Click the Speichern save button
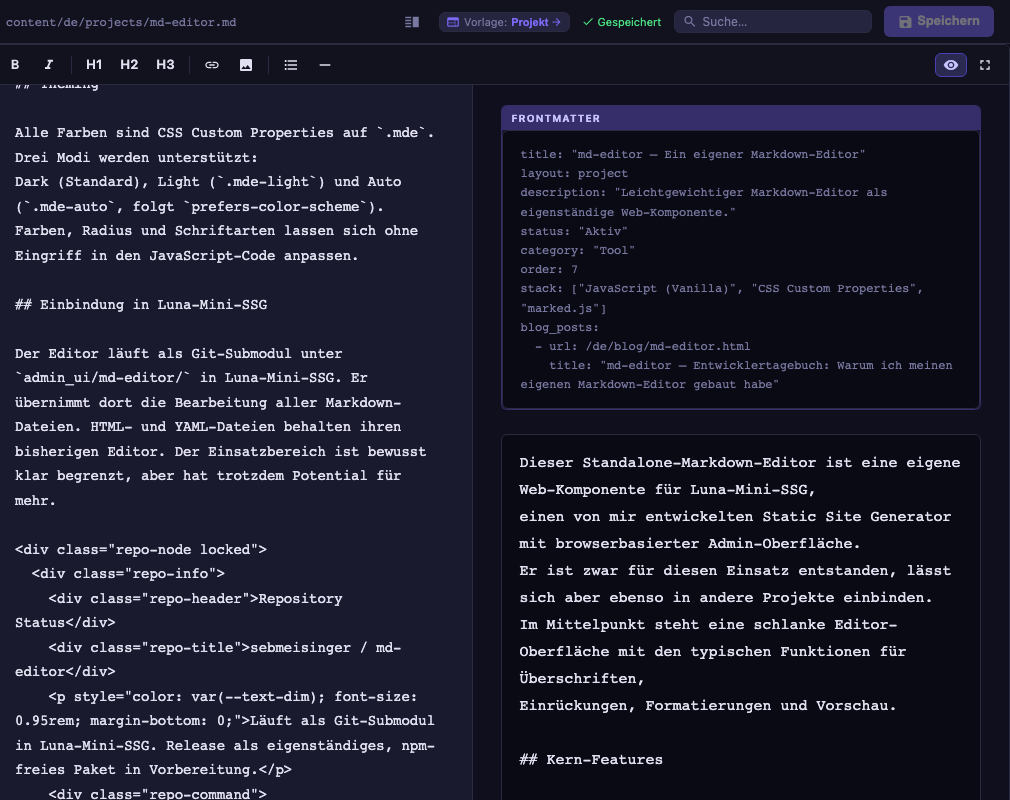The height and width of the screenshot is (800, 1010). [x=939, y=21]
